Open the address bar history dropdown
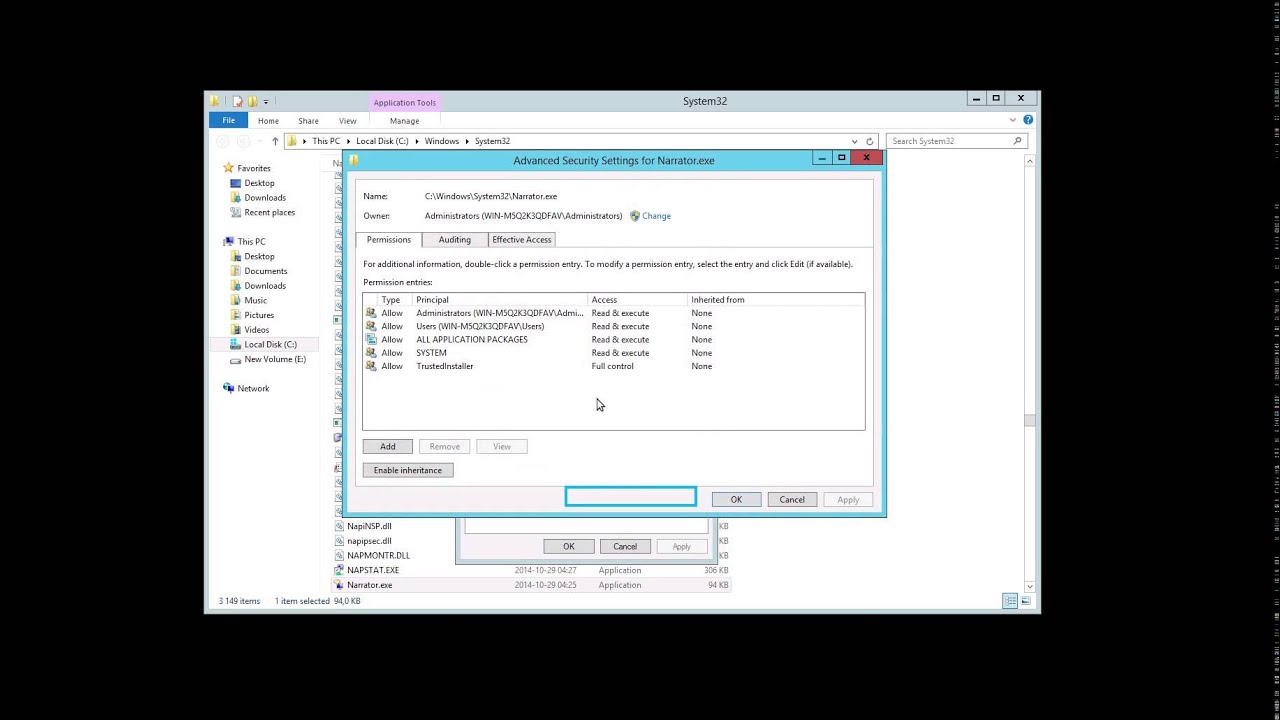 pos(854,141)
